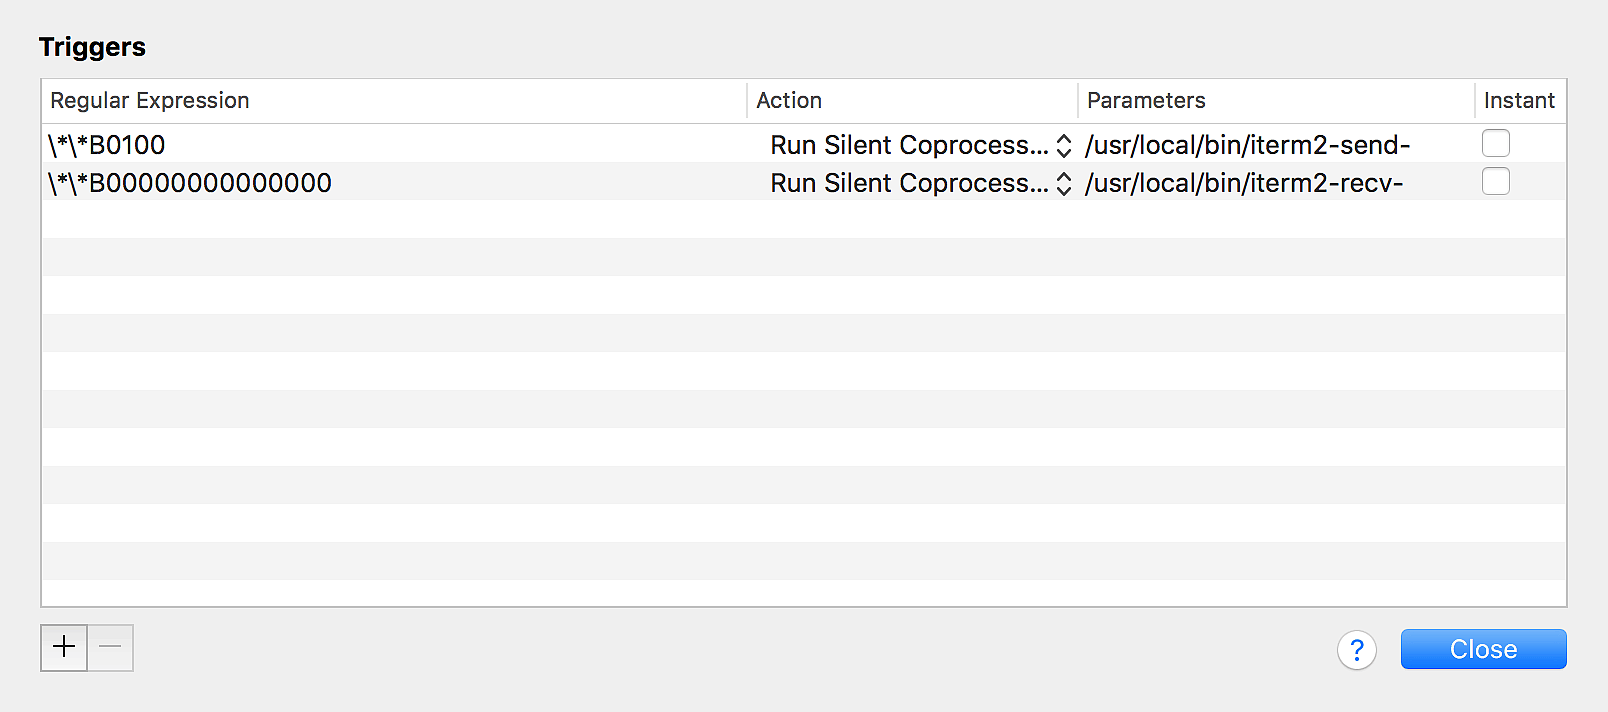Click the Parameters column header
This screenshot has width=1608, height=712.
pos(1146,101)
